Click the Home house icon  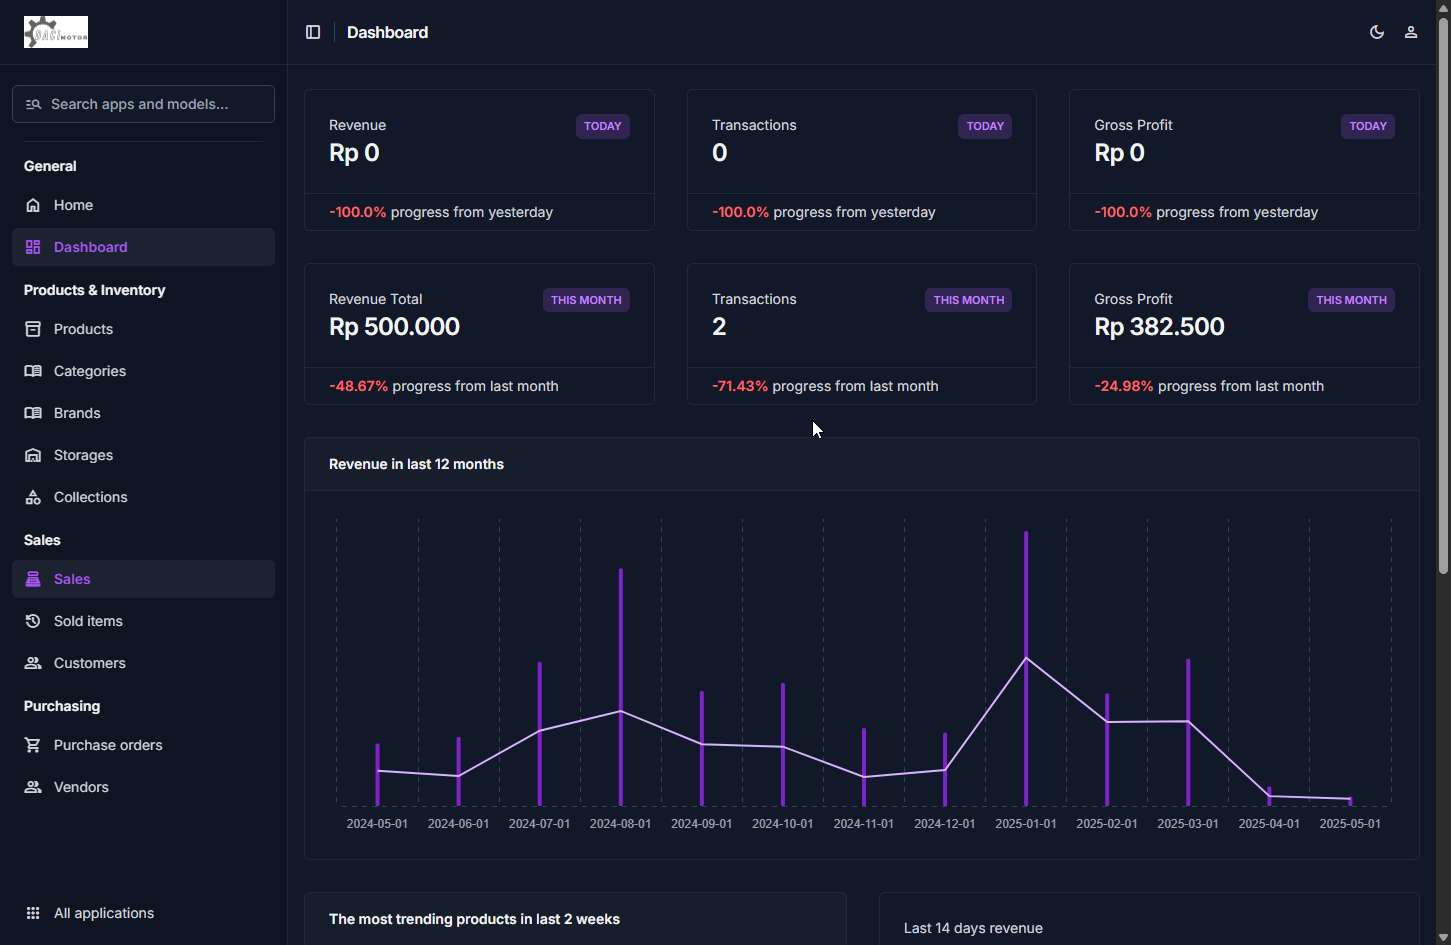[33, 205]
